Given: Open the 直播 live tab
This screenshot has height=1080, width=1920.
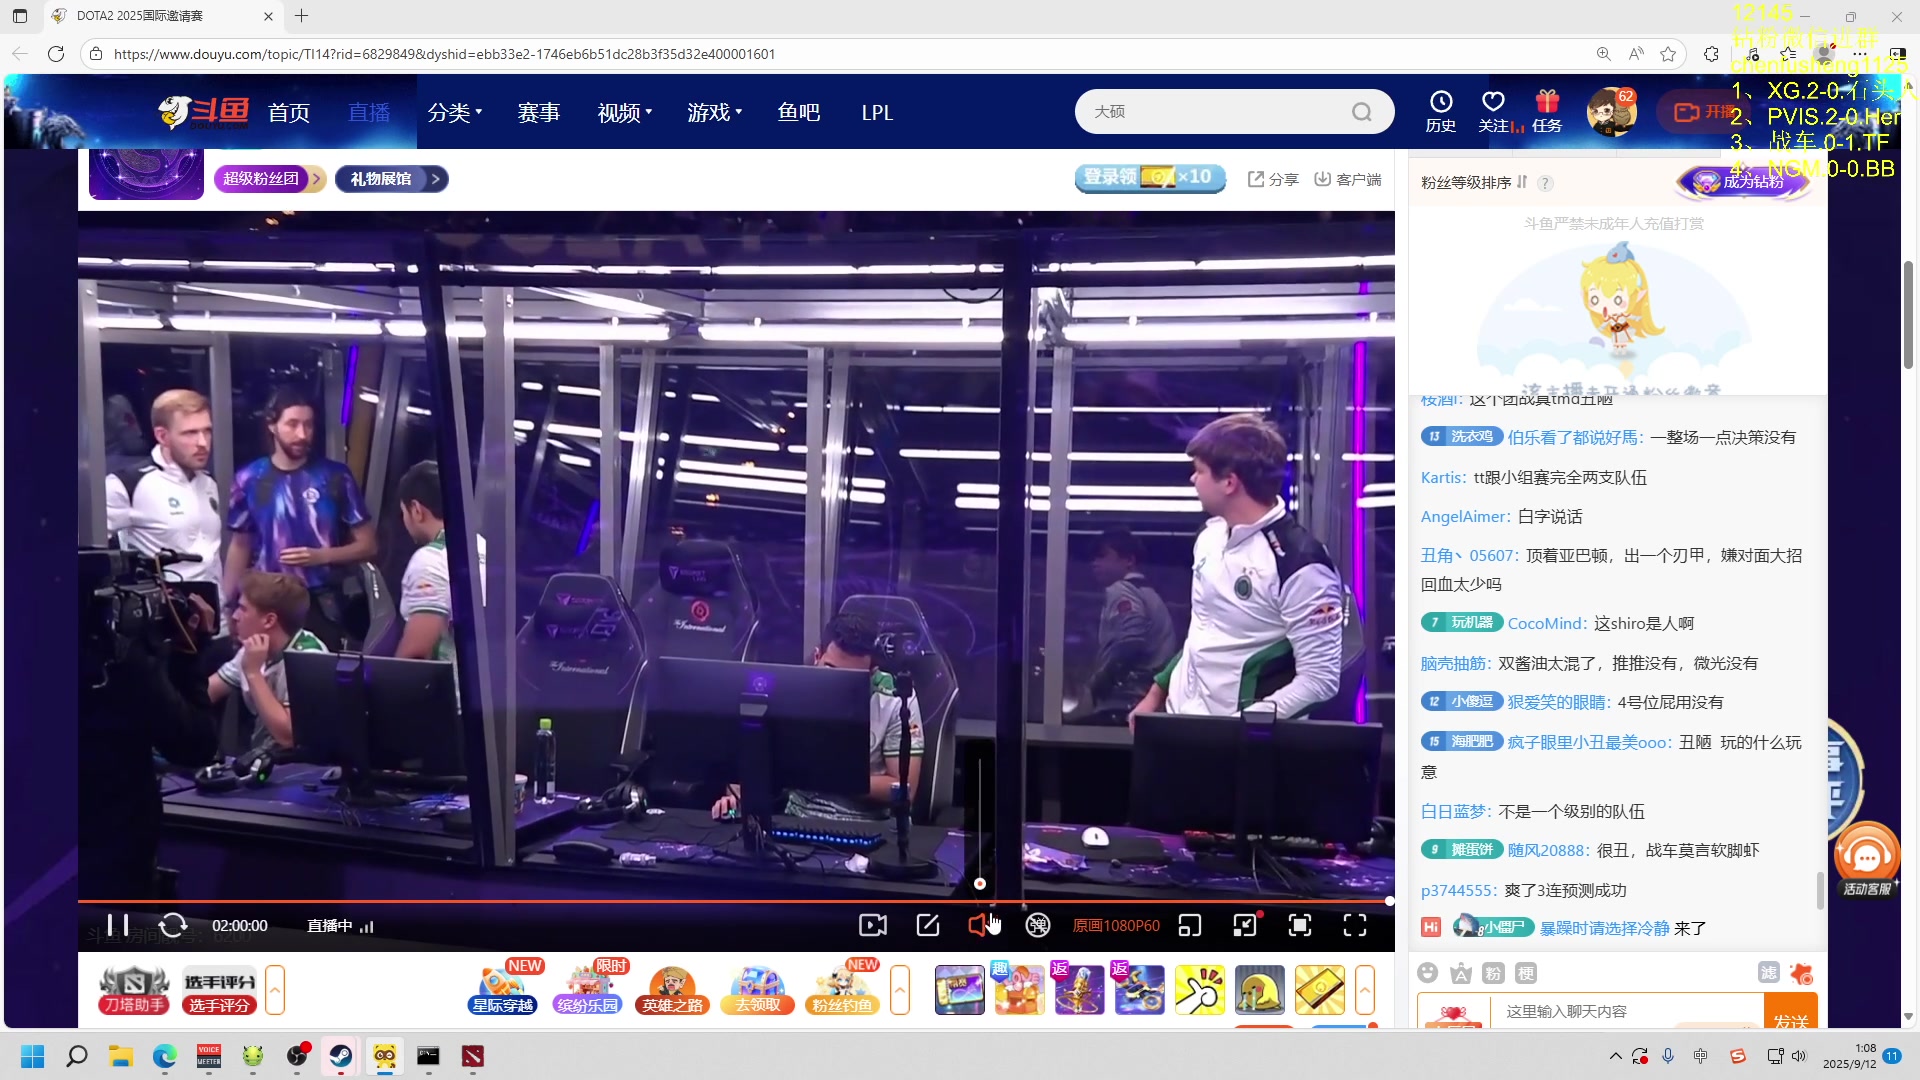Looking at the screenshot, I should click(x=369, y=113).
